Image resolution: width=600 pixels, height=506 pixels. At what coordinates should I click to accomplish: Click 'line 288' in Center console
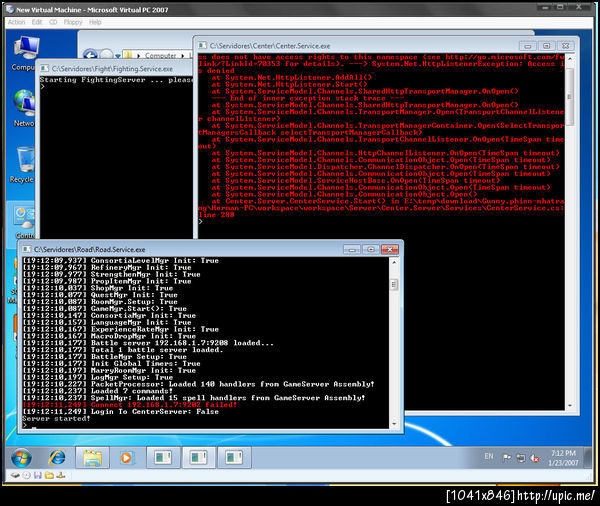tap(216, 215)
